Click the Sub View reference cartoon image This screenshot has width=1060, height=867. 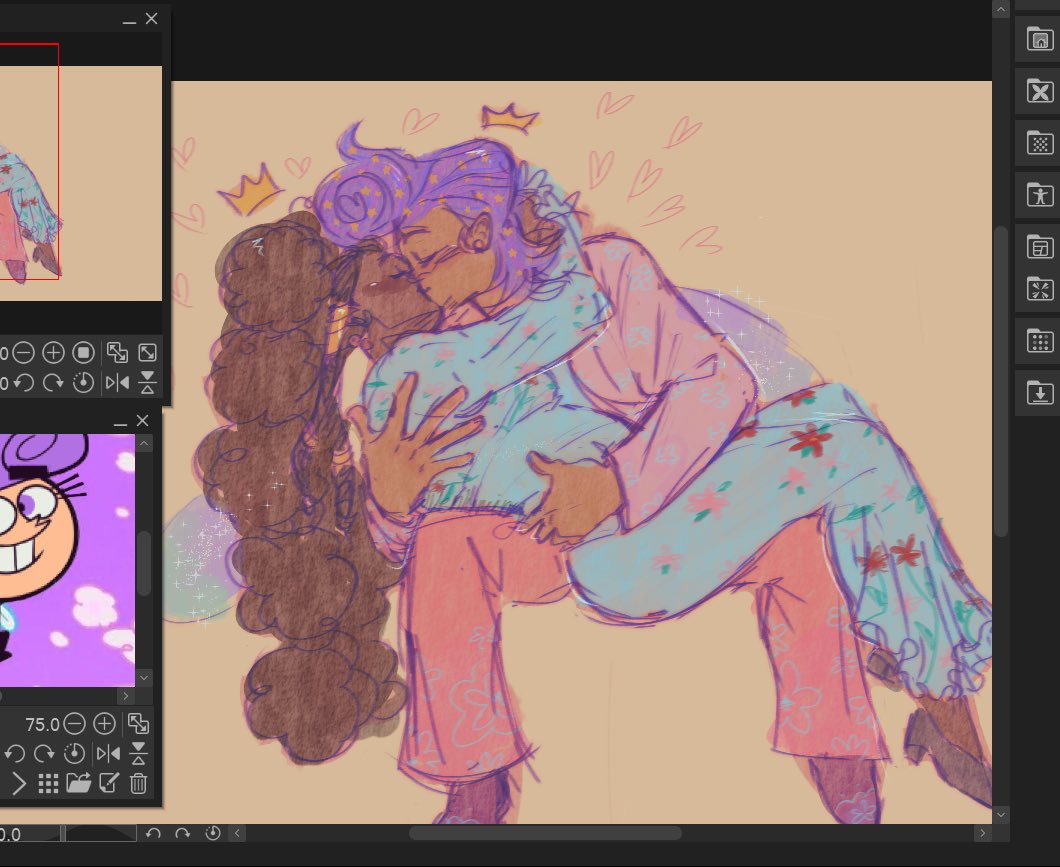click(67, 560)
